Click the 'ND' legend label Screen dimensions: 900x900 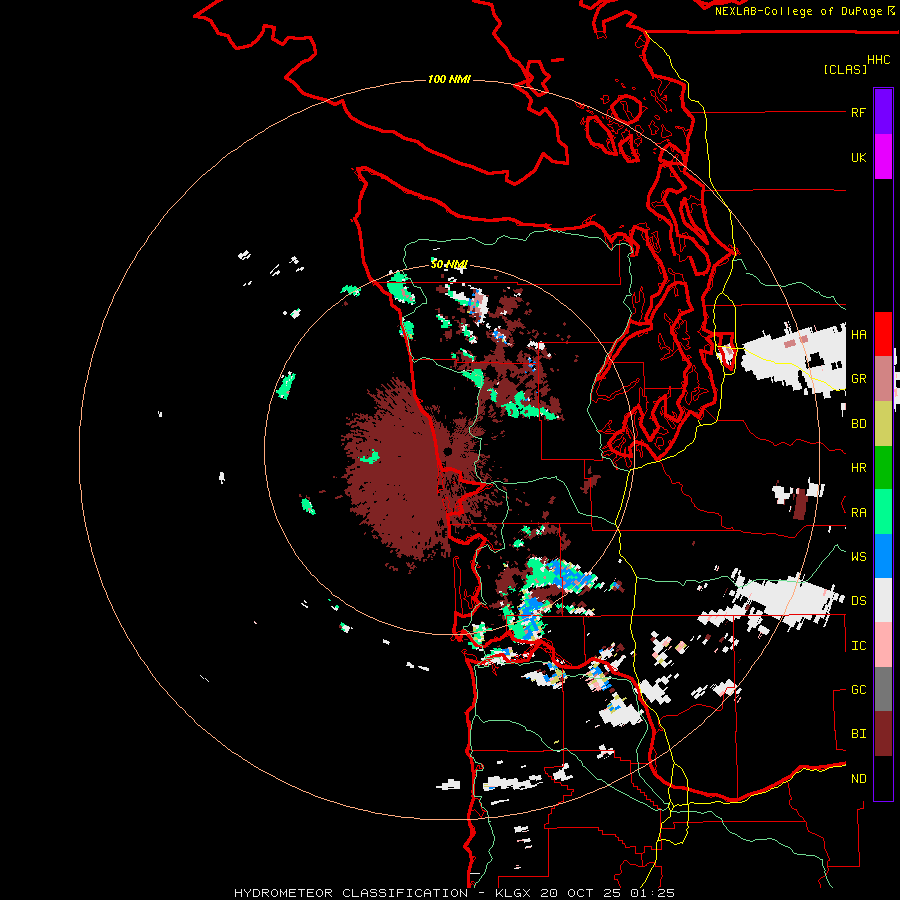tap(858, 779)
